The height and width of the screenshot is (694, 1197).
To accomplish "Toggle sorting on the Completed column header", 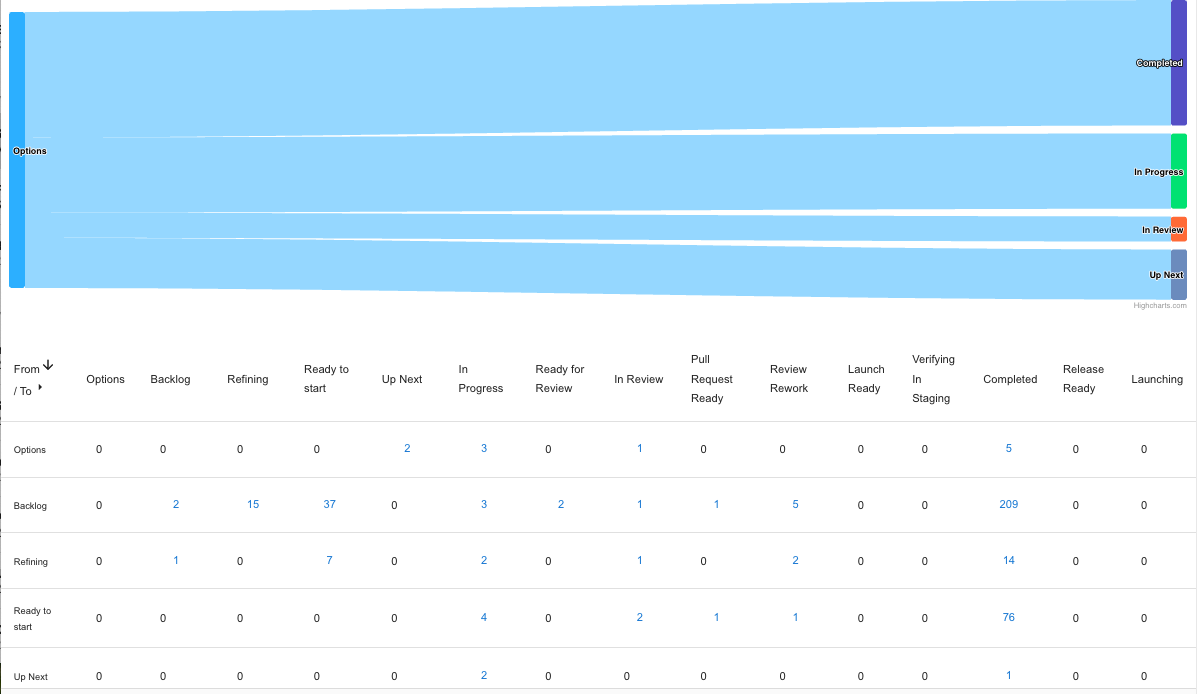I will point(1010,379).
